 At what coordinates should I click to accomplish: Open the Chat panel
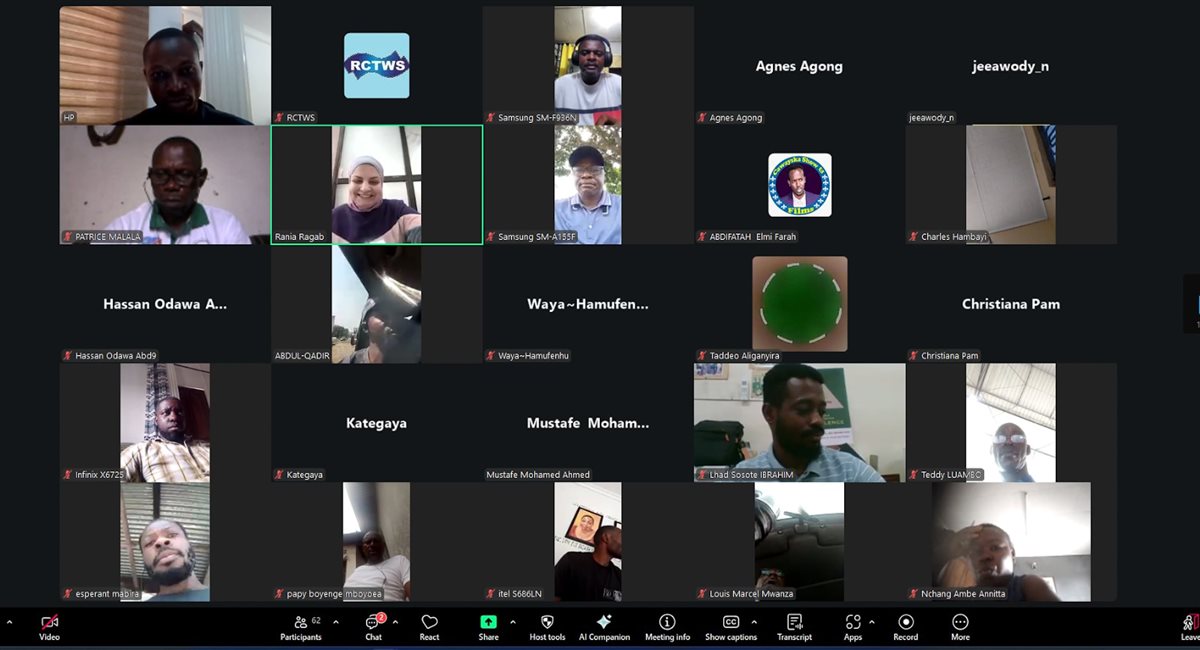[x=373, y=626]
